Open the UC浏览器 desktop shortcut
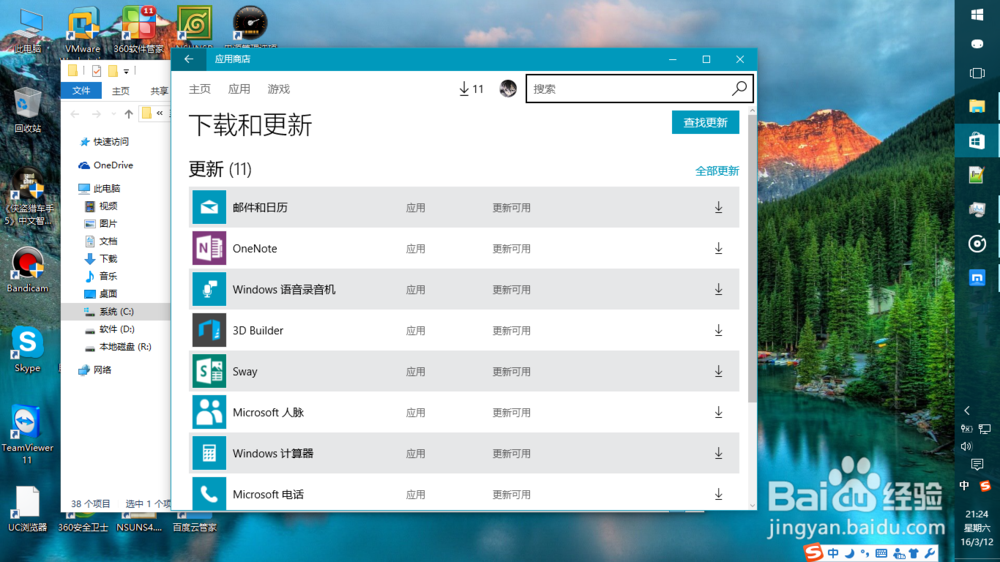This screenshot has width=1000, height=562. tap(27, 509)
